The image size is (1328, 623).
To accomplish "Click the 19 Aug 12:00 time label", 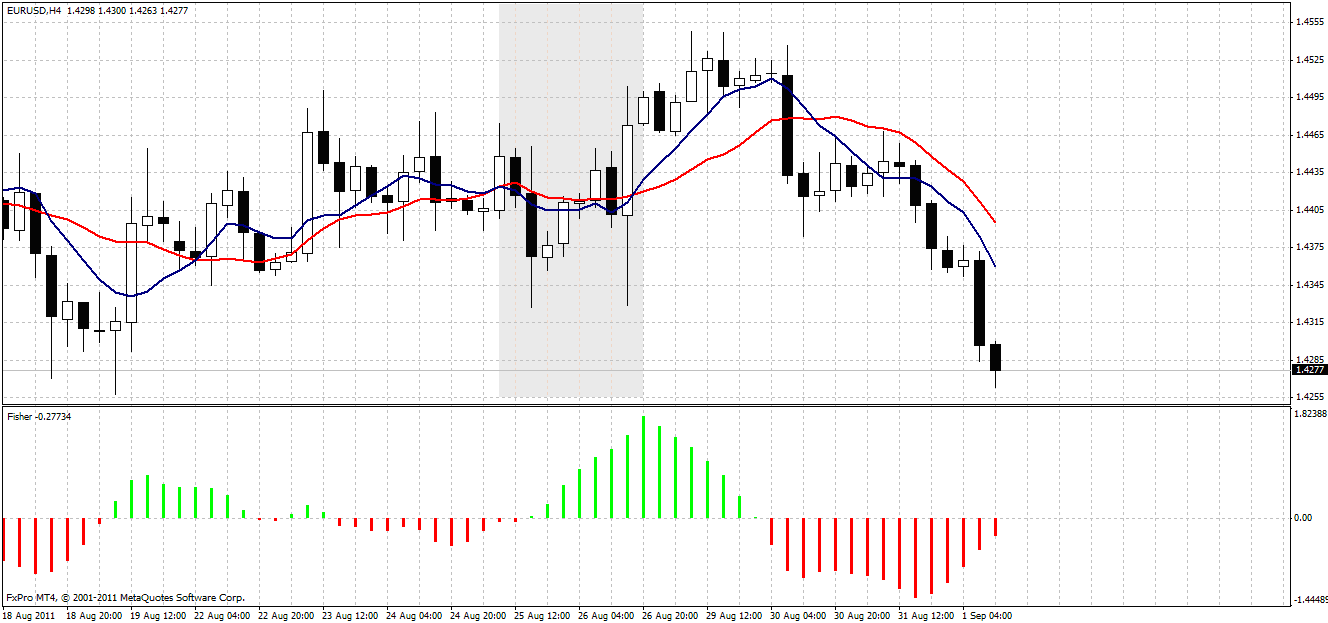I will pyautogui.click(x=157, y=615).
